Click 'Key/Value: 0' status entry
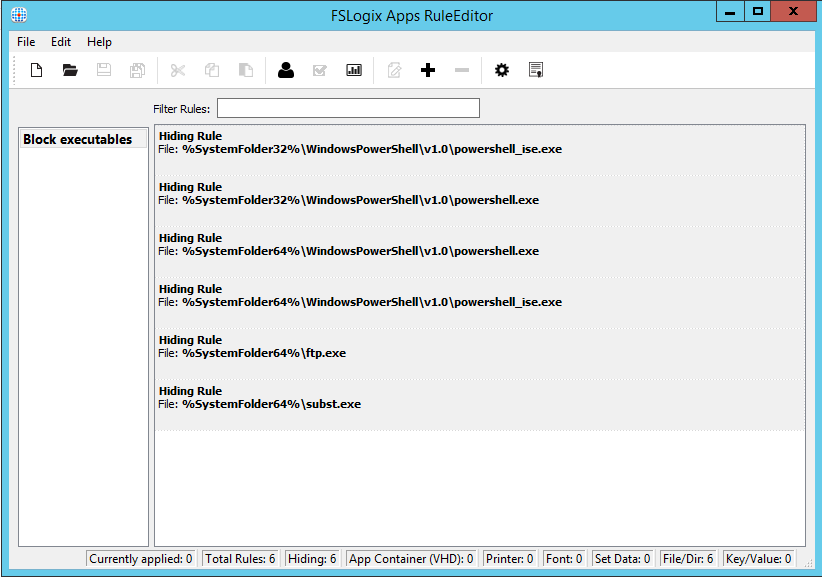822x579 pixels. point(758,559)
